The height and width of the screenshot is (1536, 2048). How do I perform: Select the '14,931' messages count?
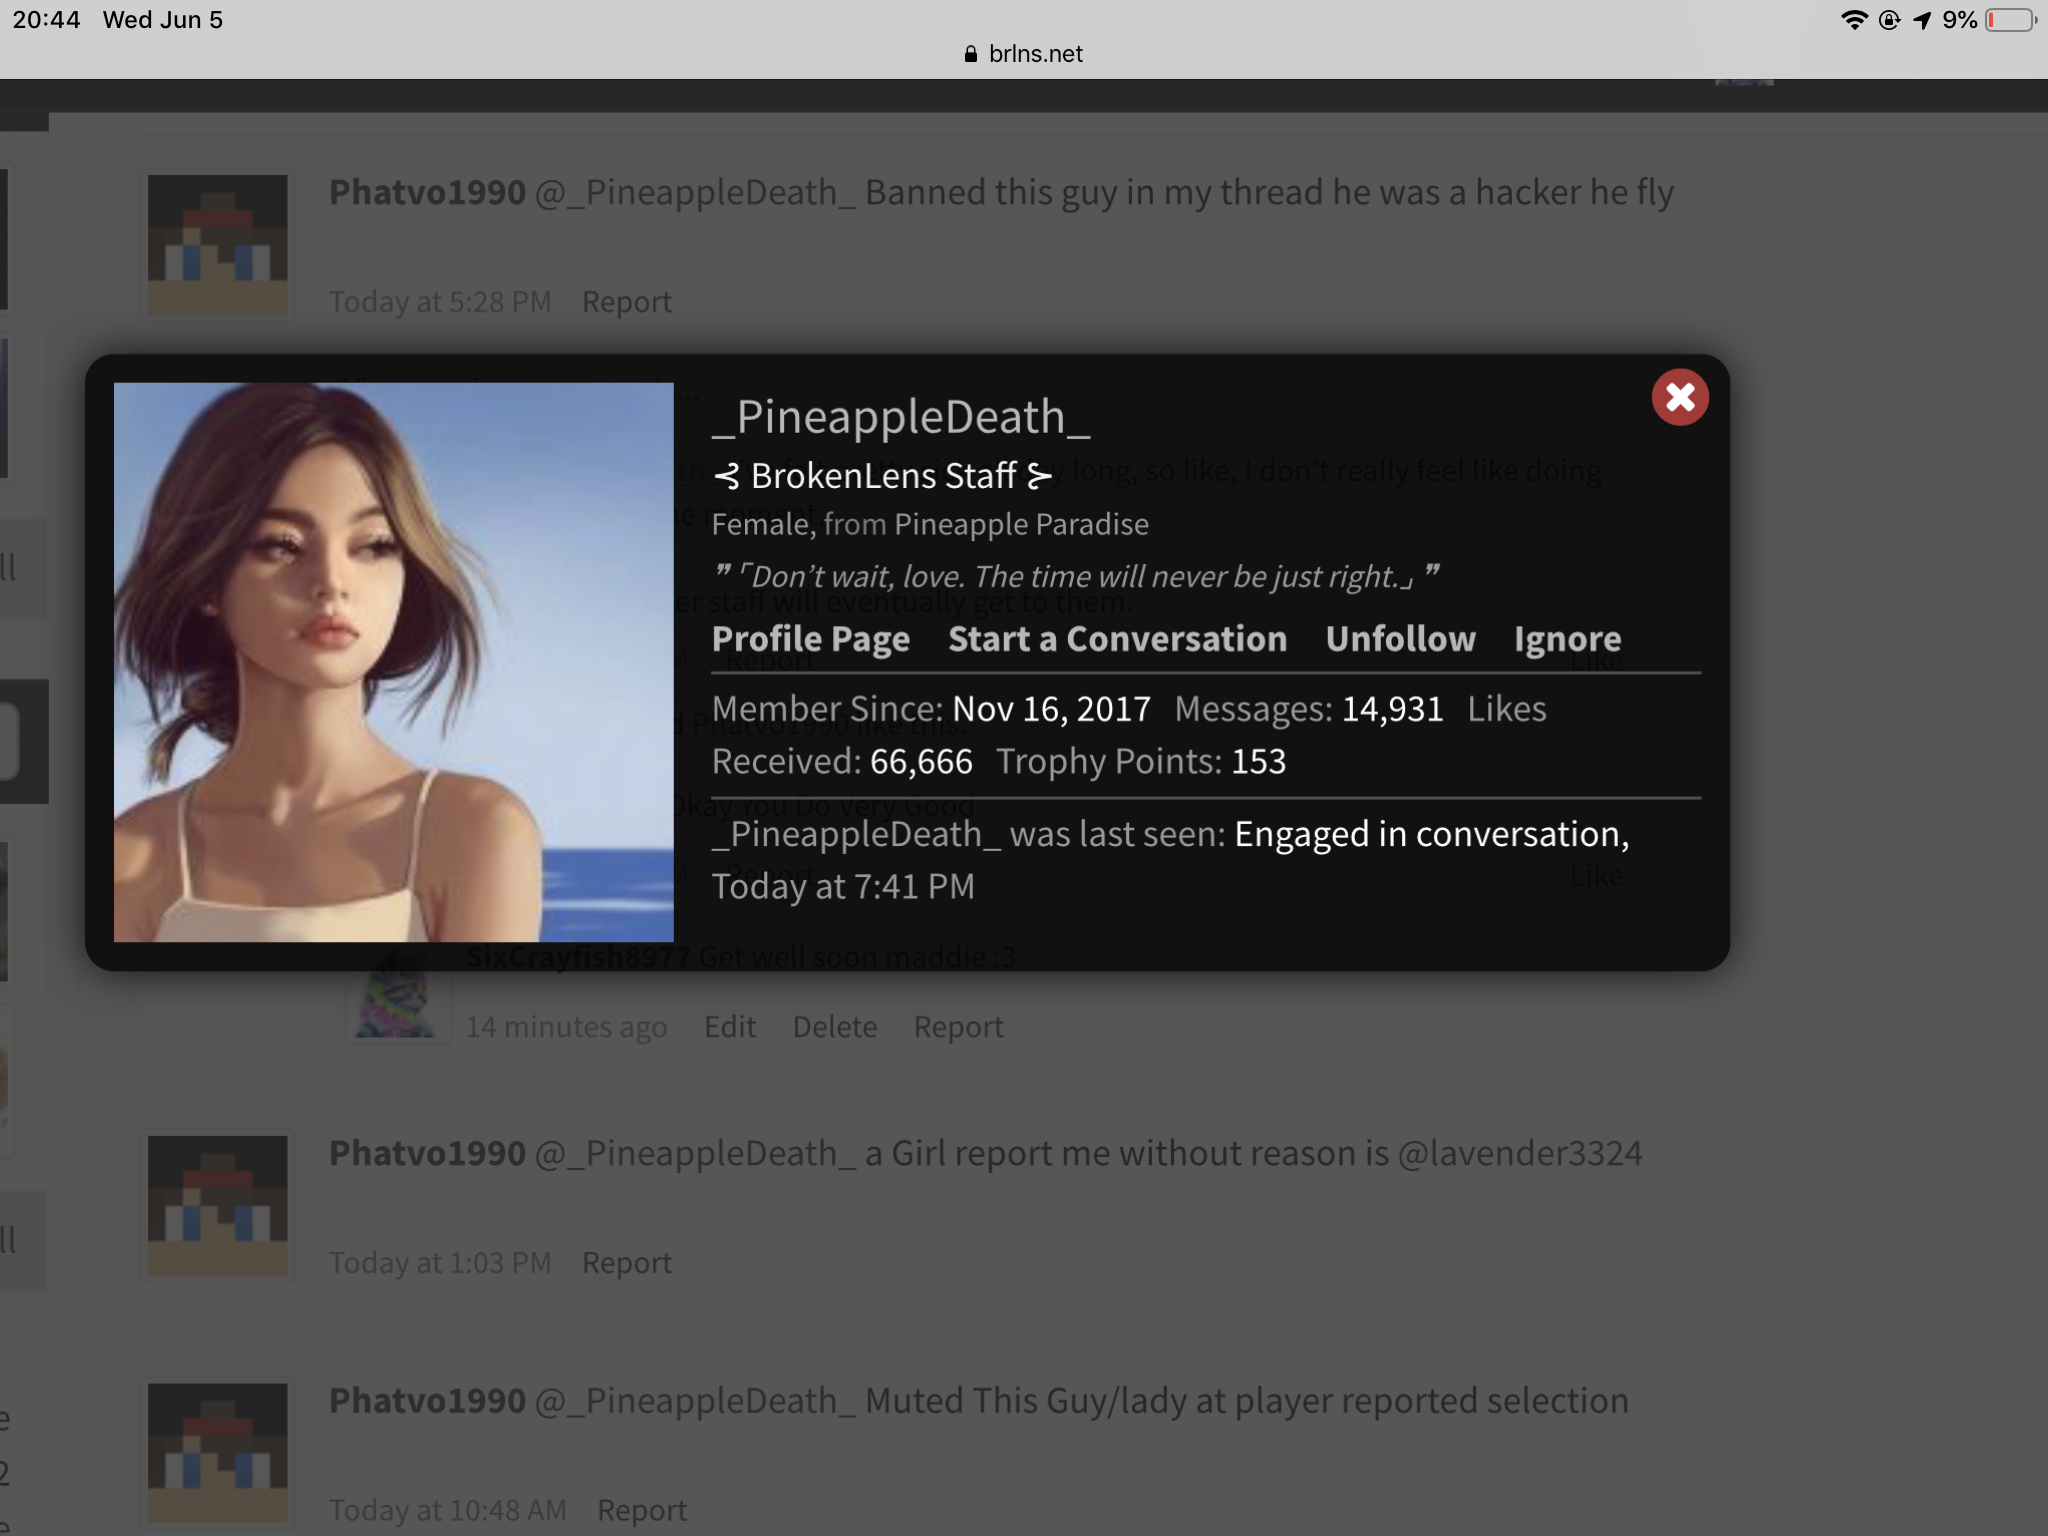[1392, 709]
